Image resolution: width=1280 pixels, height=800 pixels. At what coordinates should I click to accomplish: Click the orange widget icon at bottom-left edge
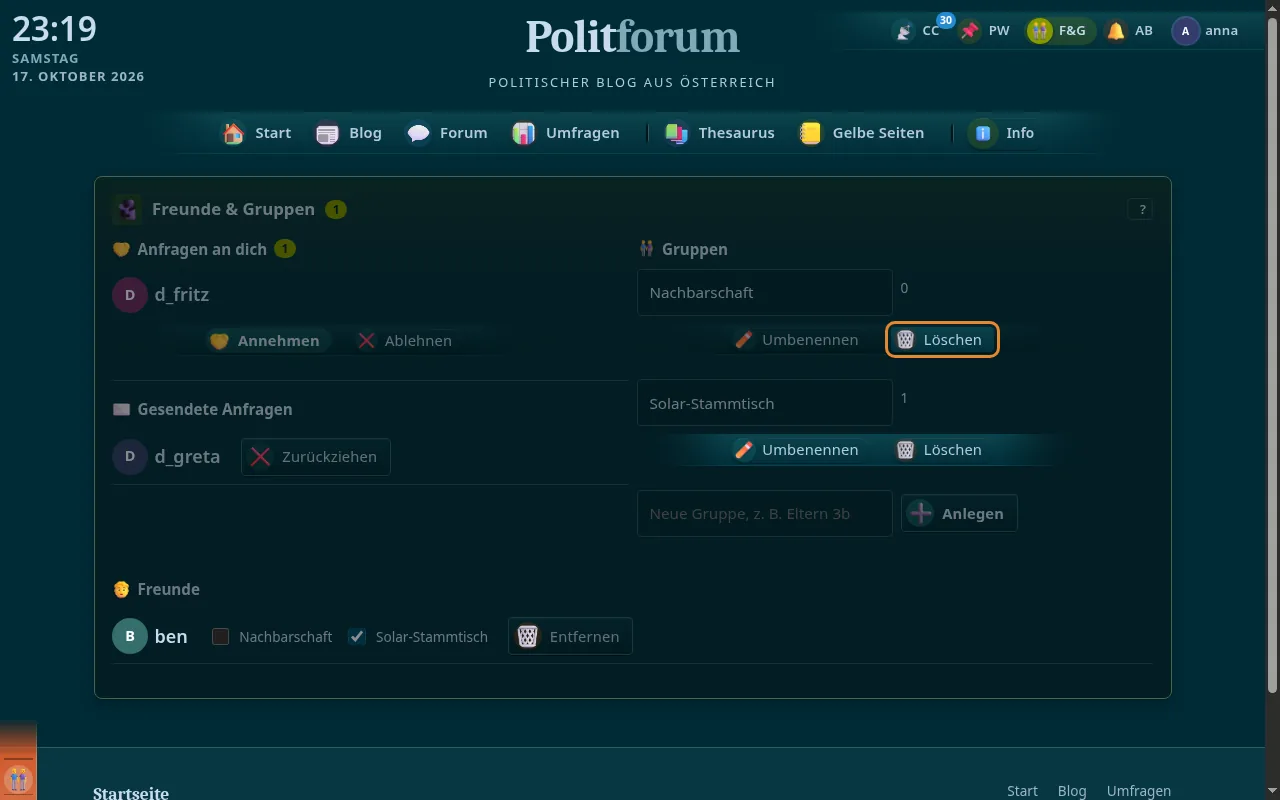pyautogui.click(x=18, y=778)
